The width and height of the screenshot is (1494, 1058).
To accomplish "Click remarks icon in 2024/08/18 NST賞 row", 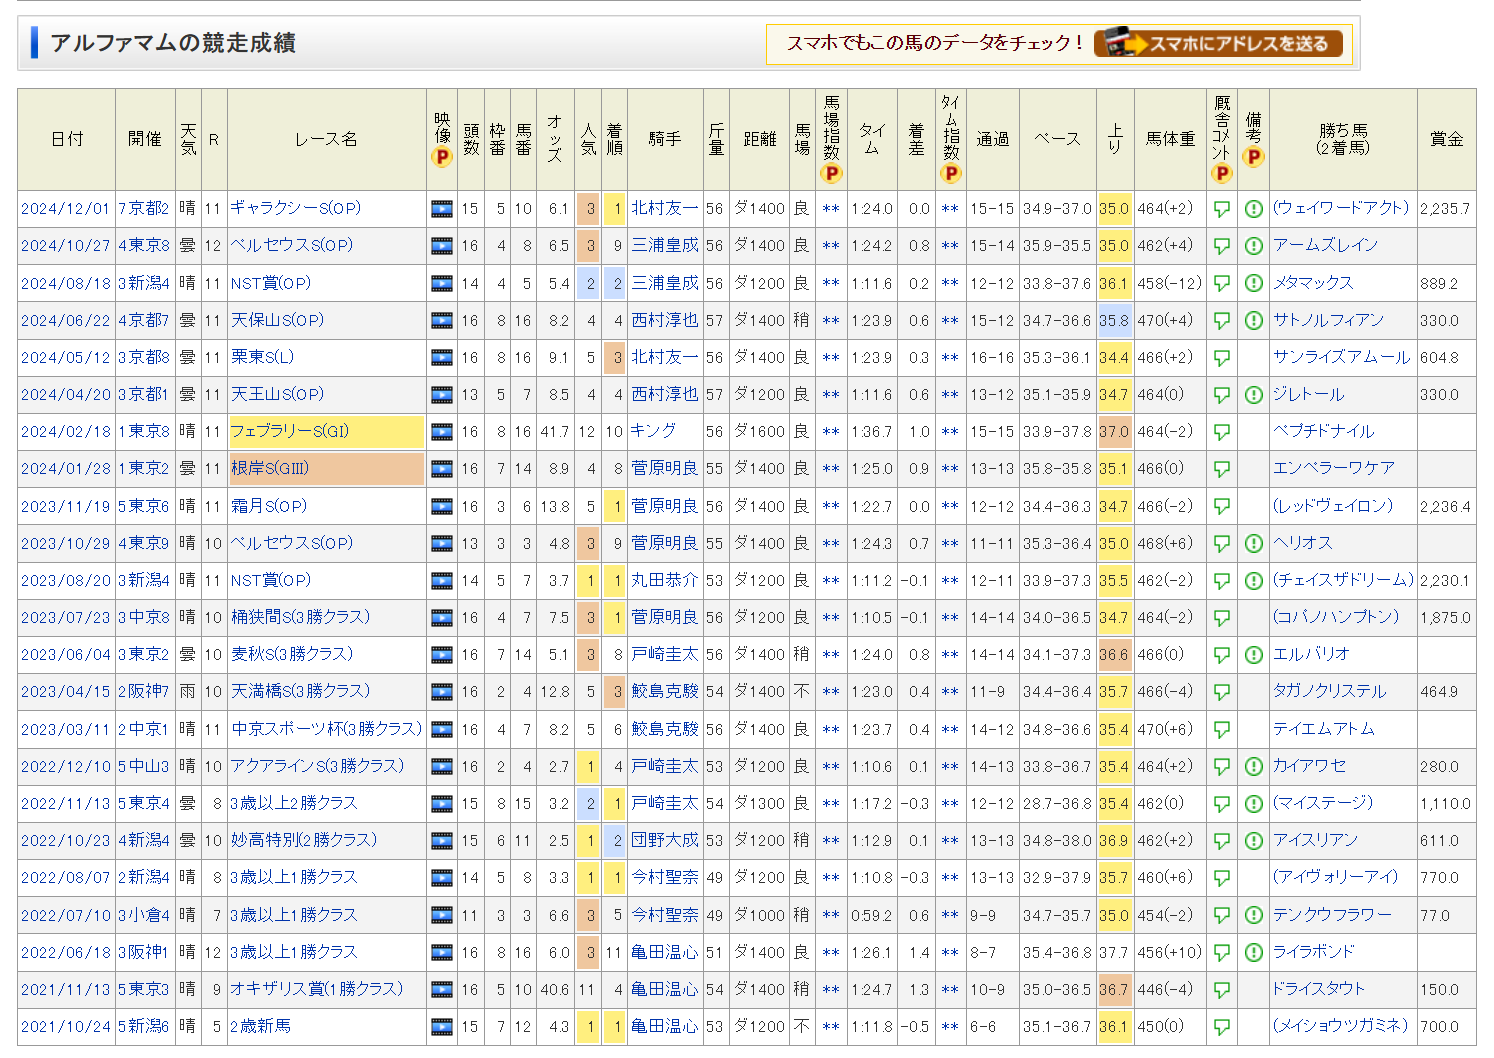I will 1253,283.
